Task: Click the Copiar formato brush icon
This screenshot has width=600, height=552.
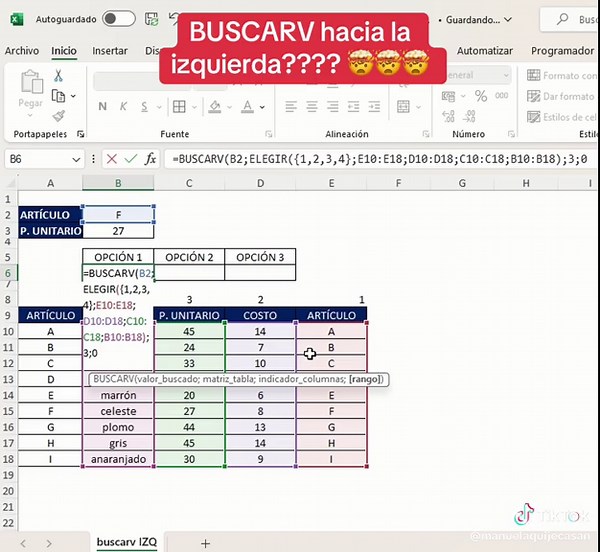Action: [x=59, y=116]
